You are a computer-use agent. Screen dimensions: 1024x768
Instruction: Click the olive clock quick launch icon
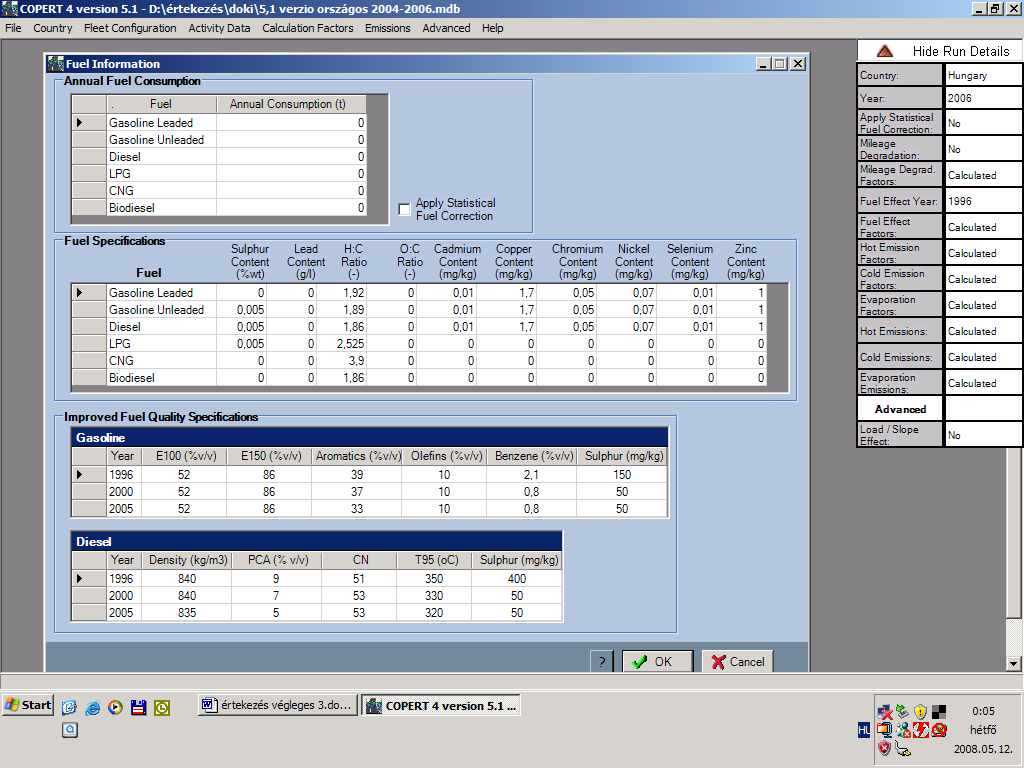[162, 707]
